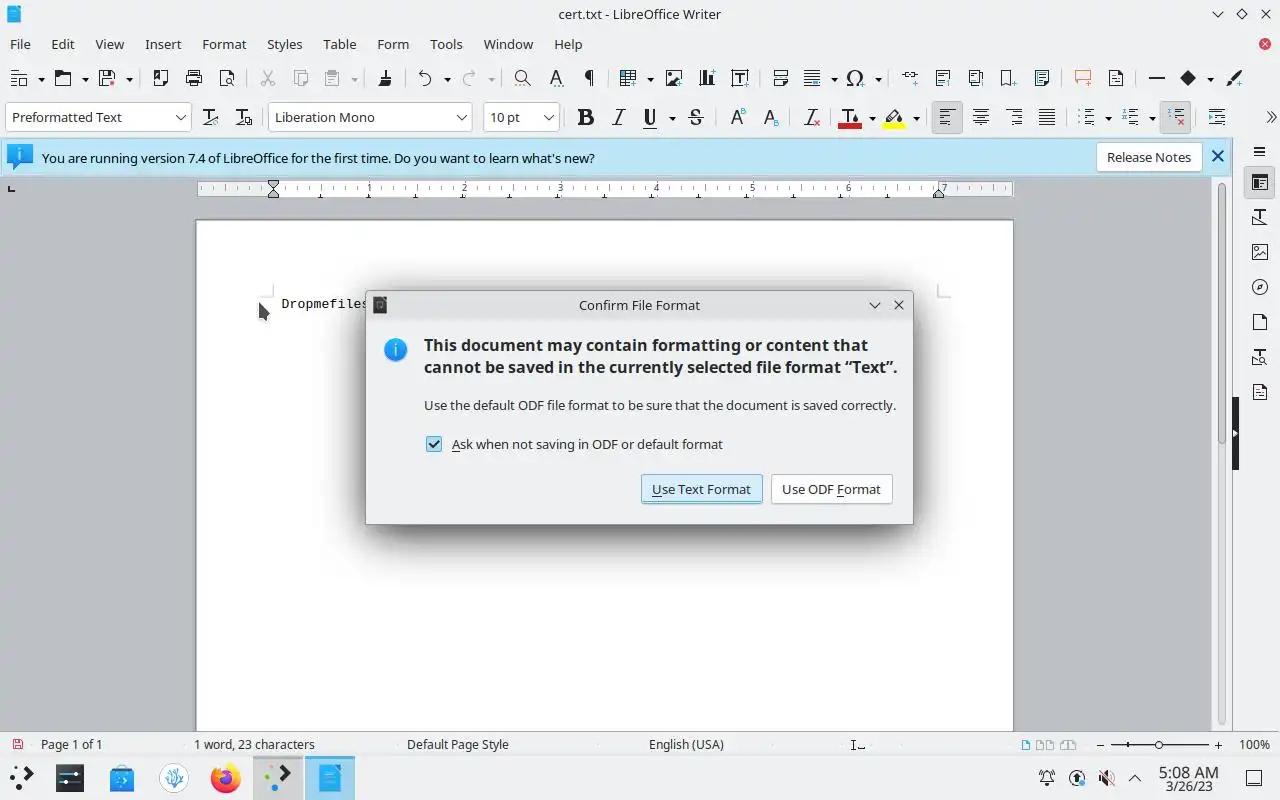Toggle Bold formatting
Image resolution: width=1280 pixels, height=800 pixels.
[x=586, y=117]
